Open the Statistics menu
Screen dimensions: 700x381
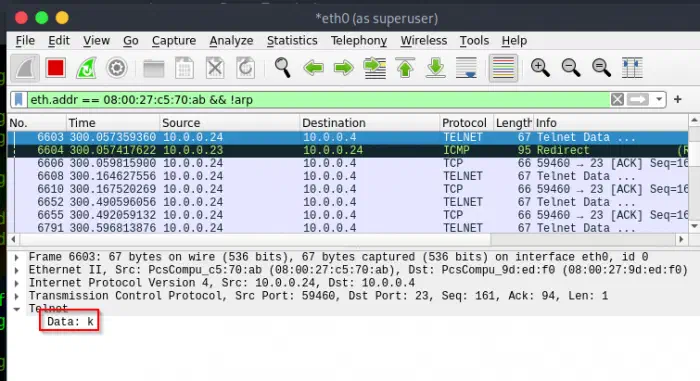(x=292, y=41)
